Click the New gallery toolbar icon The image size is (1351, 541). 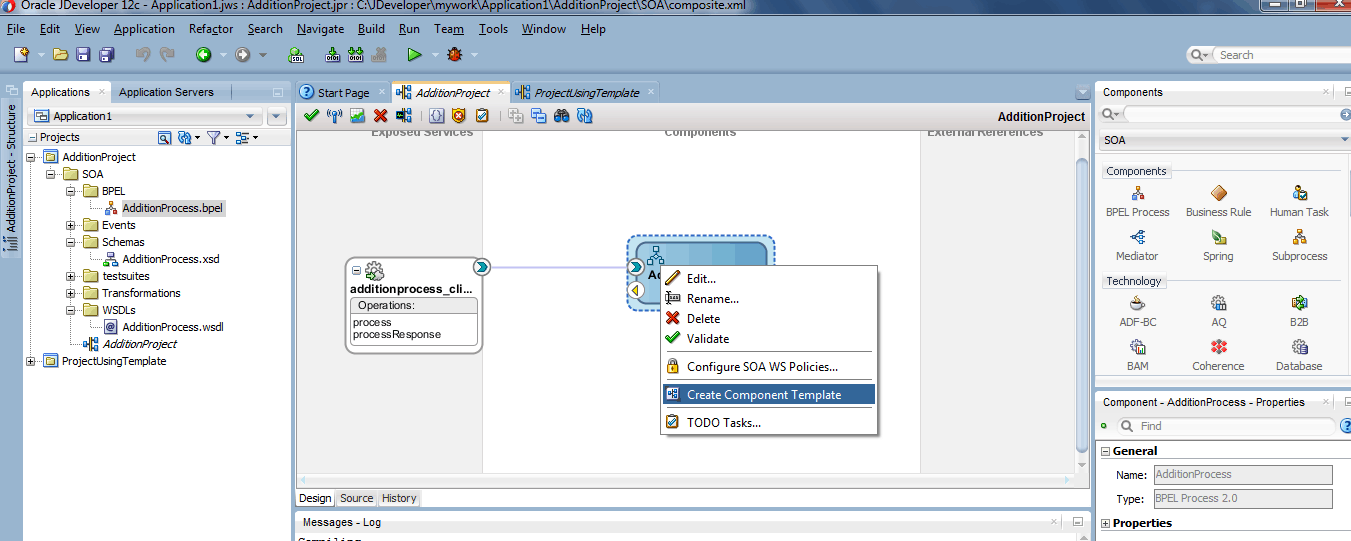pos(21,55)
